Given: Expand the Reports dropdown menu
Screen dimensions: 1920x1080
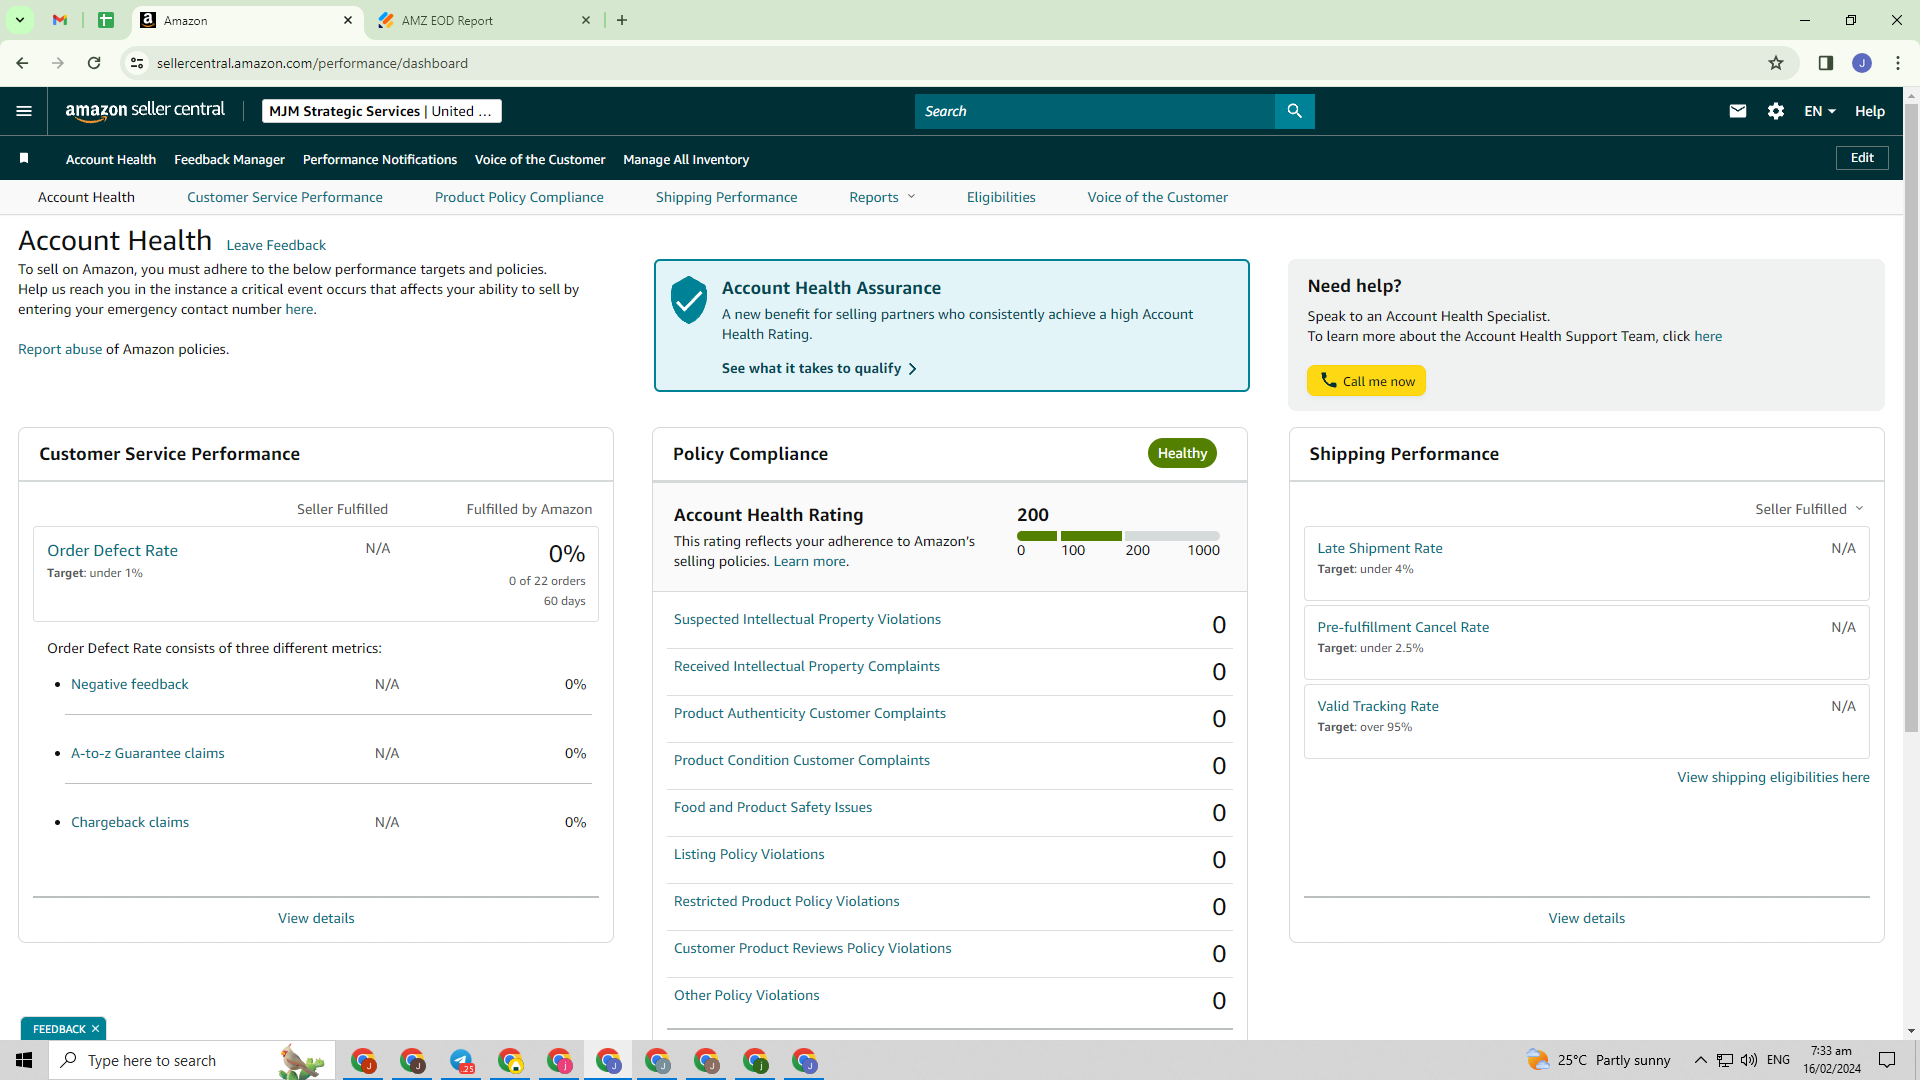Looking at the screenshot, I should 882,197.
